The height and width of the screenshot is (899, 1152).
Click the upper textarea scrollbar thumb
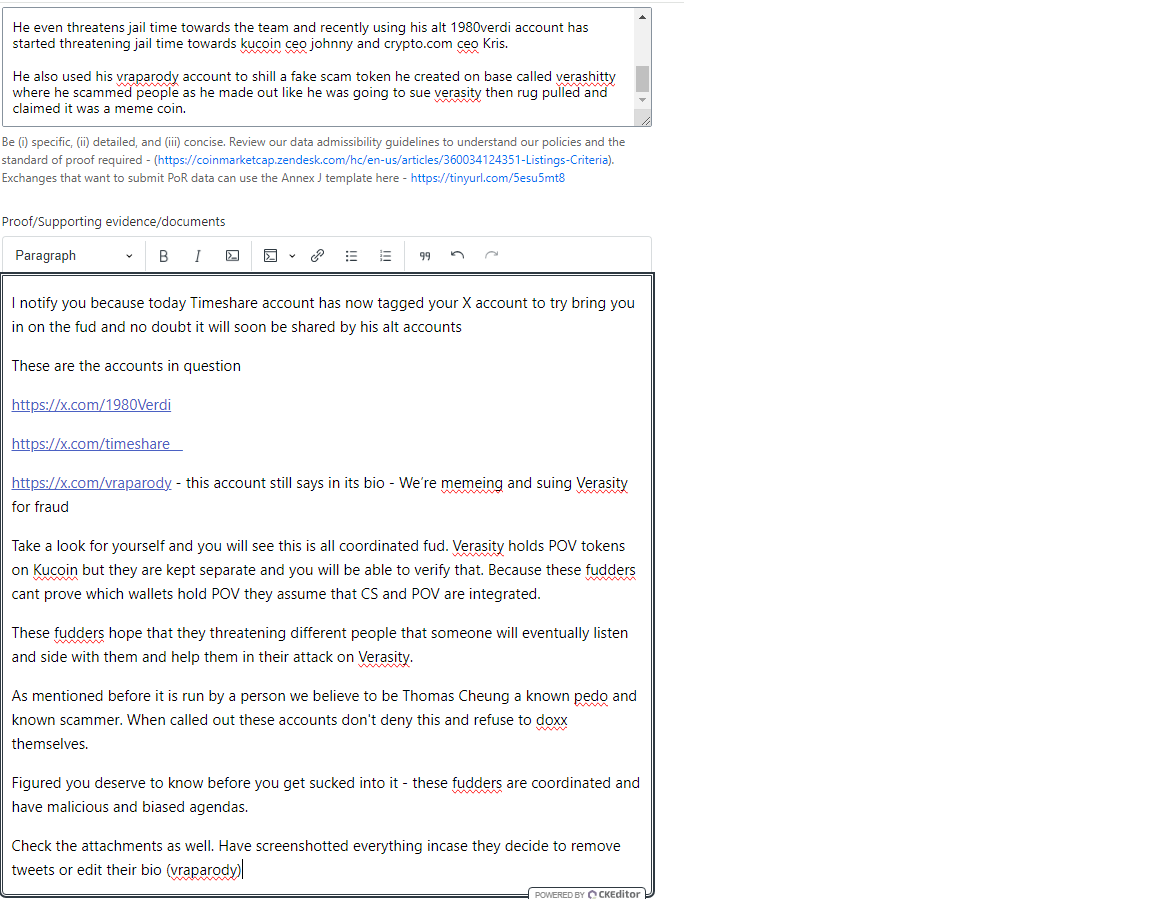click(x=643, y=79)
